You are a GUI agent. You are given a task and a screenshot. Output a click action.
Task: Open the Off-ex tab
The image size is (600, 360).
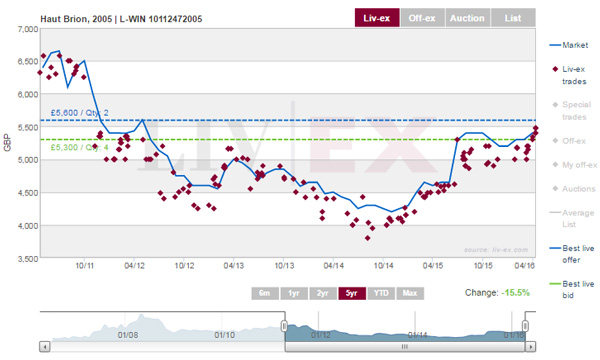click(422, 18)
